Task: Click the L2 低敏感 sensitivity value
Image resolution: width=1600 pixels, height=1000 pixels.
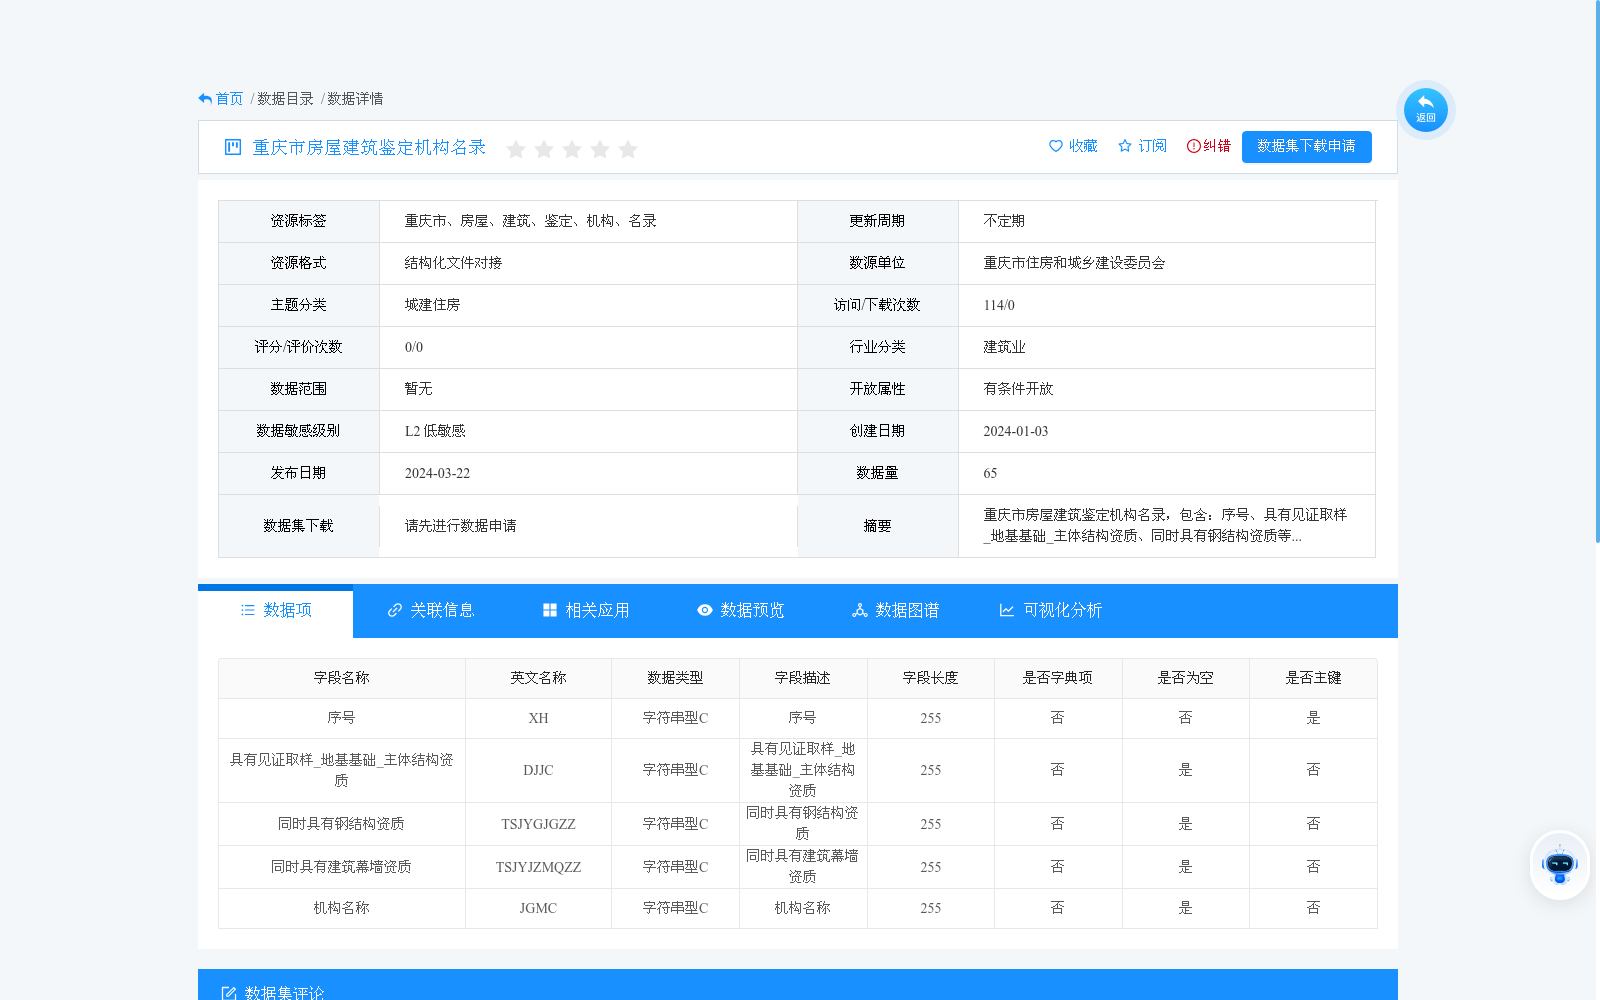Action: click(x=435, y=431)
